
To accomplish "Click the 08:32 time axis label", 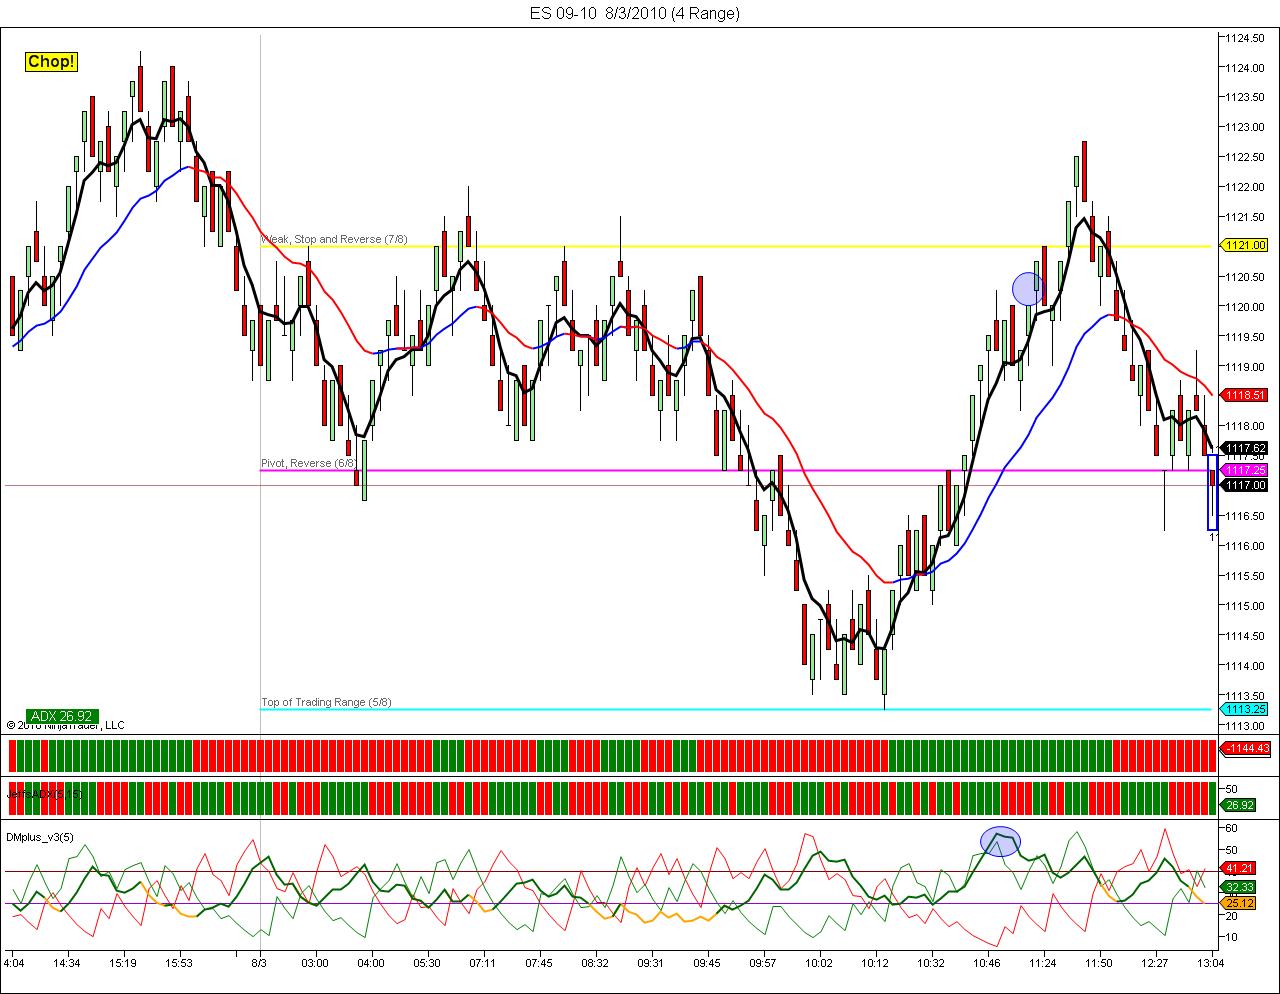I will click(595, 963).
